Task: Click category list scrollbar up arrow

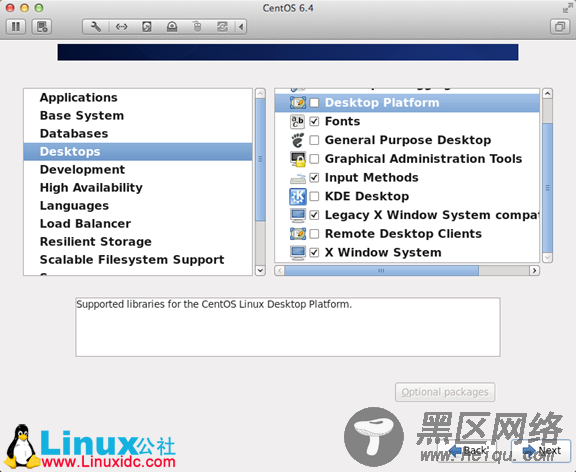Action: [260, 93]
